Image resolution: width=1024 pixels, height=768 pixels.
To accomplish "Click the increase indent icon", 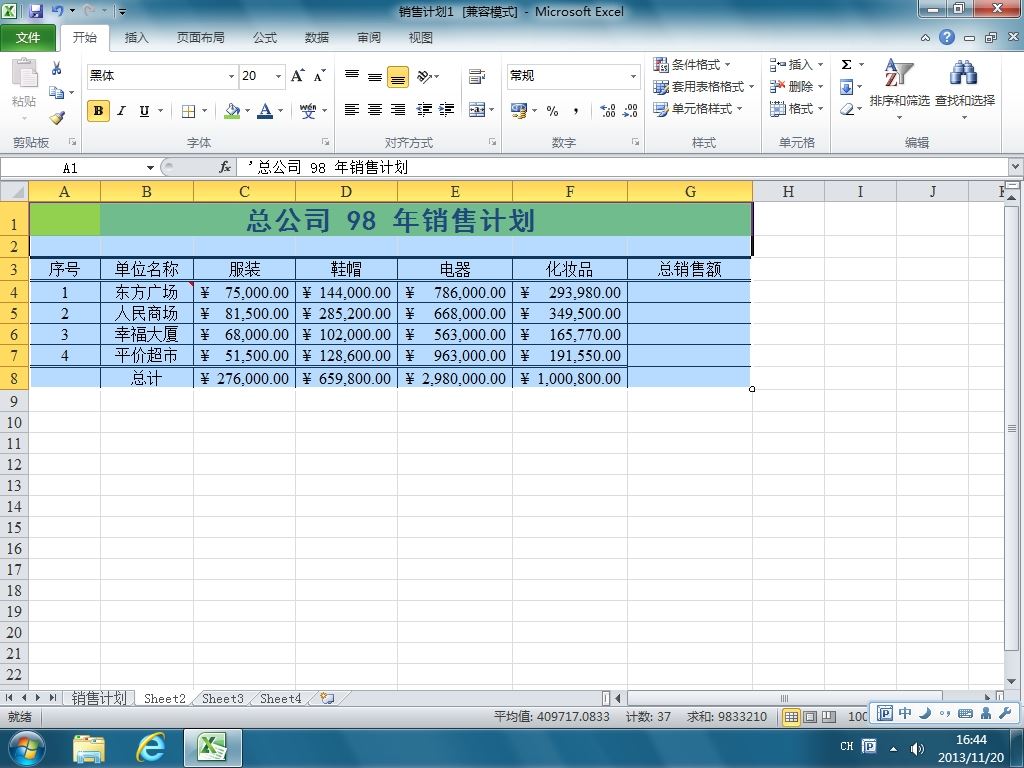I will tap(447, 110).
